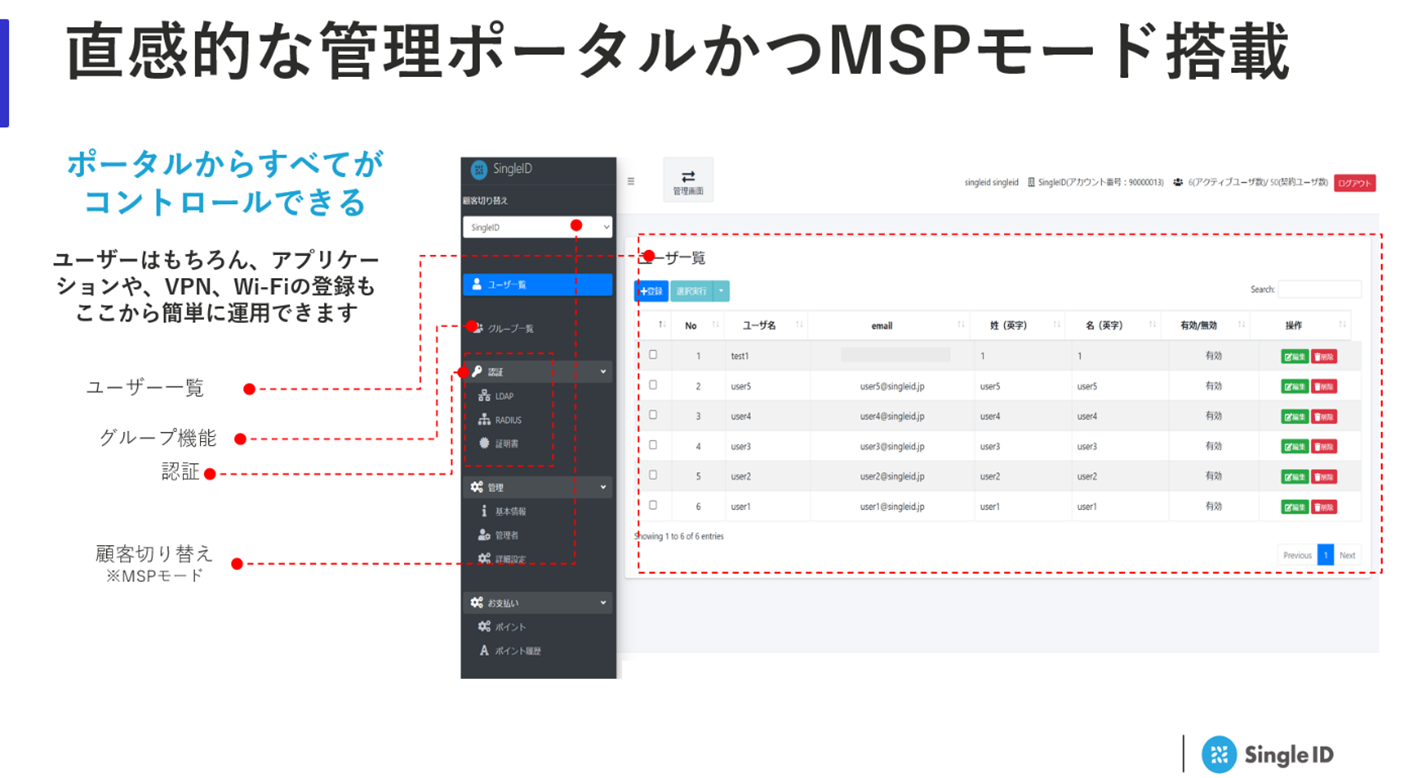Click 編集 for user3 row
Image resolution: width=1404 pixels, height=778 pixels.
(1295, 446)
